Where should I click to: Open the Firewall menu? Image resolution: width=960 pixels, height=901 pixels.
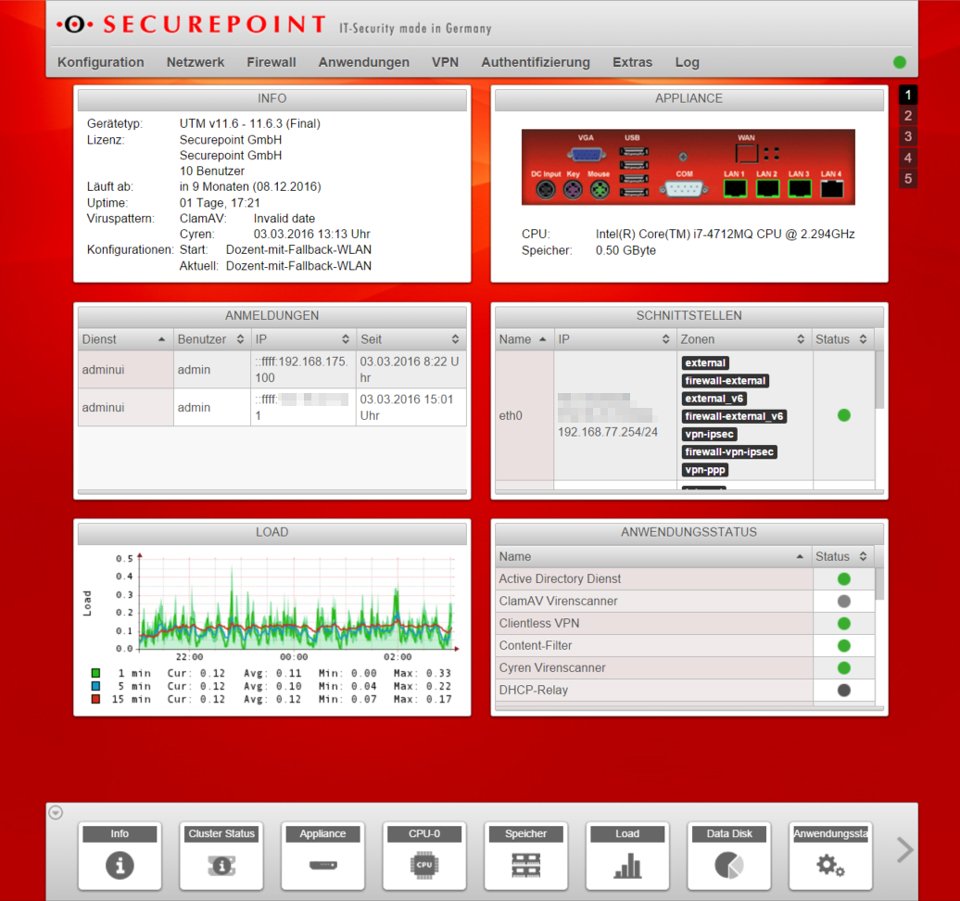[x=271, y=62]
